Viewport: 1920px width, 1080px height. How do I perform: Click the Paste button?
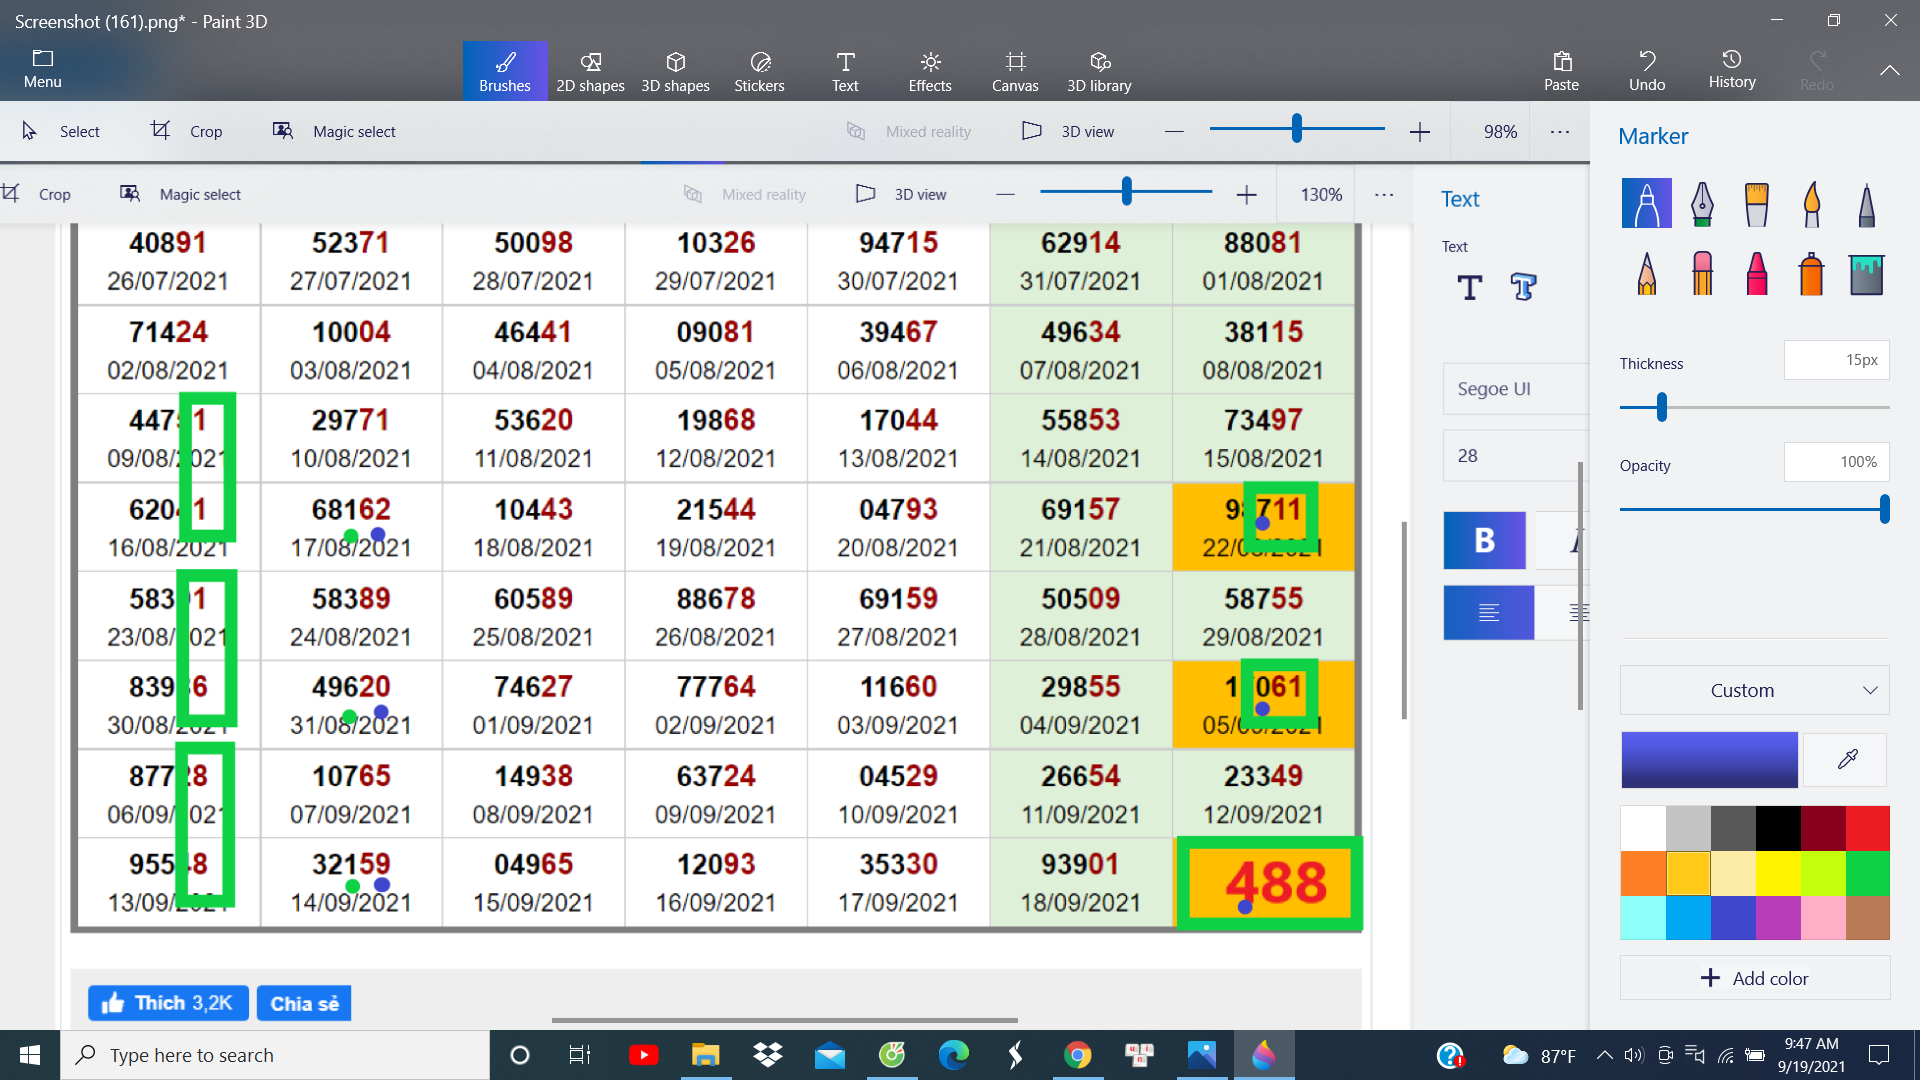pyautogui.click(x=1561, y=71)
